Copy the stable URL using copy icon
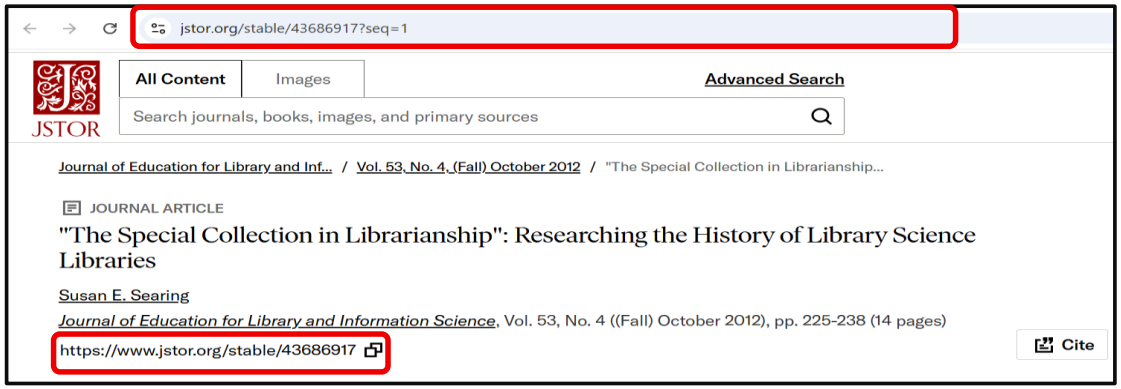 click(x=373, y=350)
